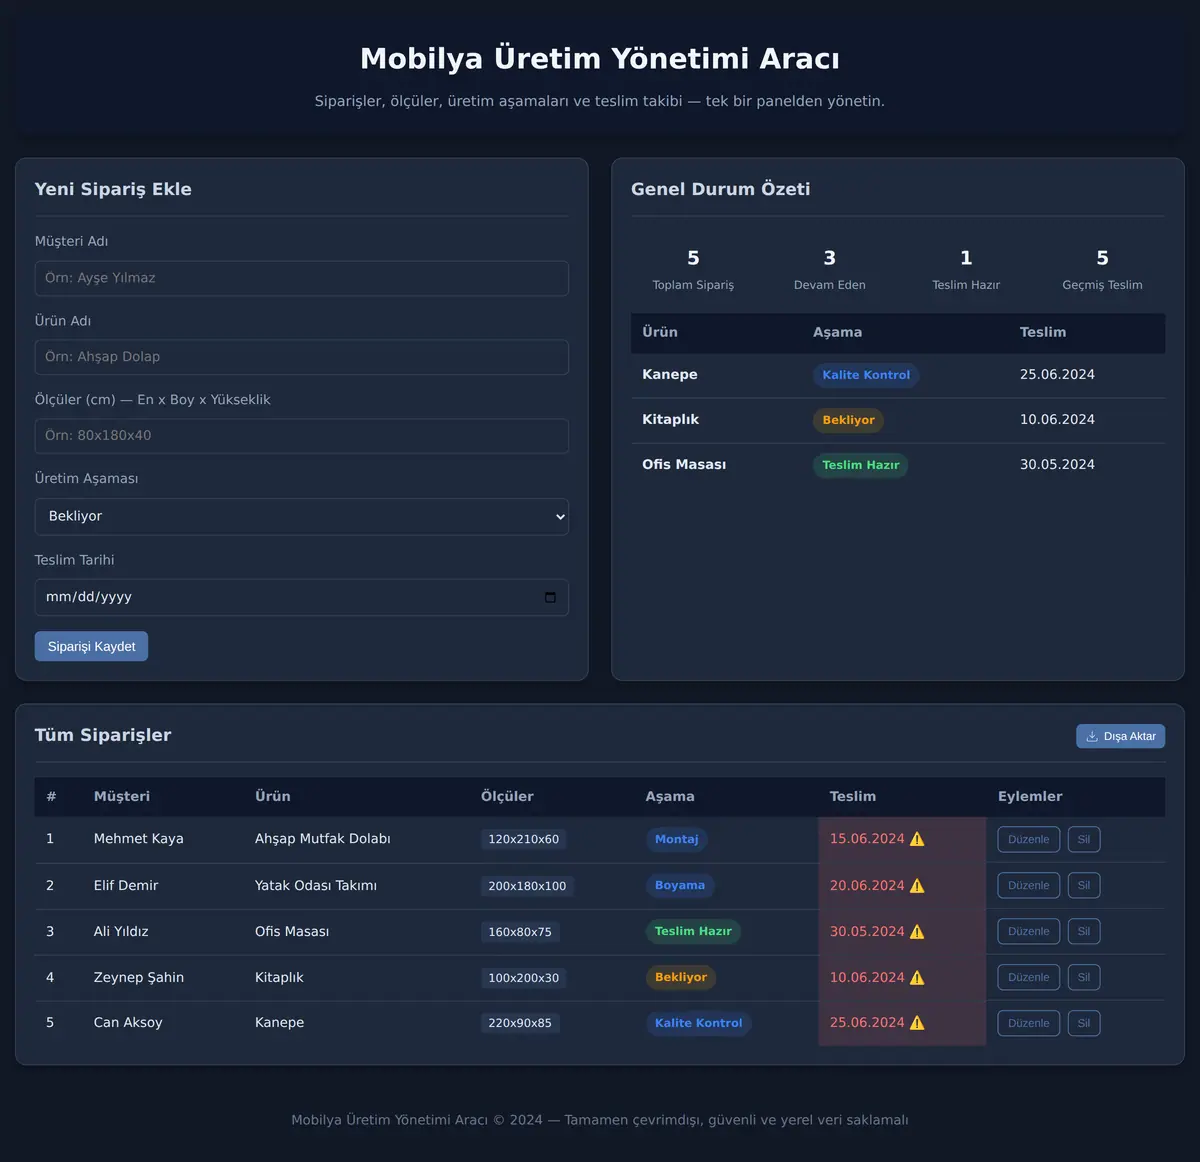Click the warning icon beside 25.06.2024 in Tüm Siparişler
This screenshot has width=1200, height=1162.
click(917, 1022)
